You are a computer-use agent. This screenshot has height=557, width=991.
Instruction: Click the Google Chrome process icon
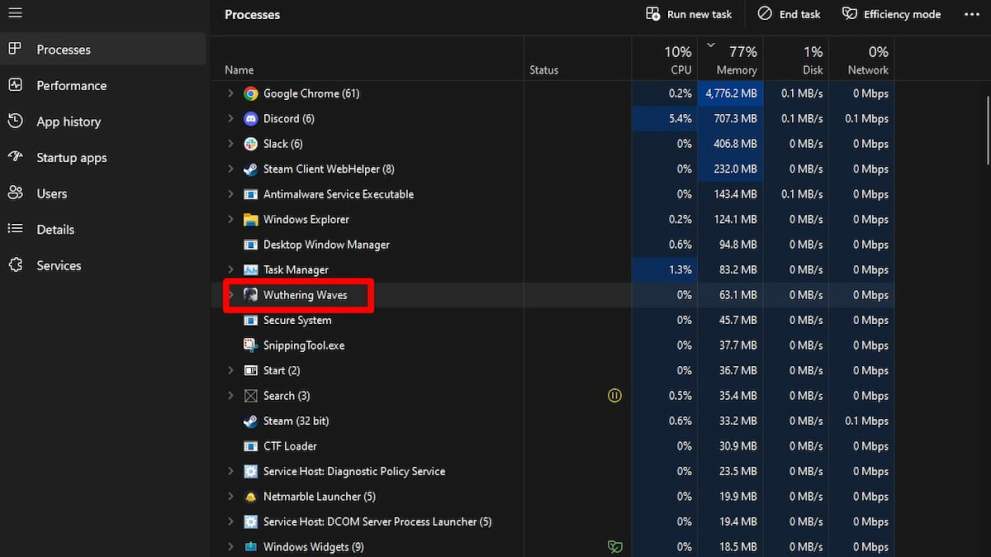click(251, 94)
